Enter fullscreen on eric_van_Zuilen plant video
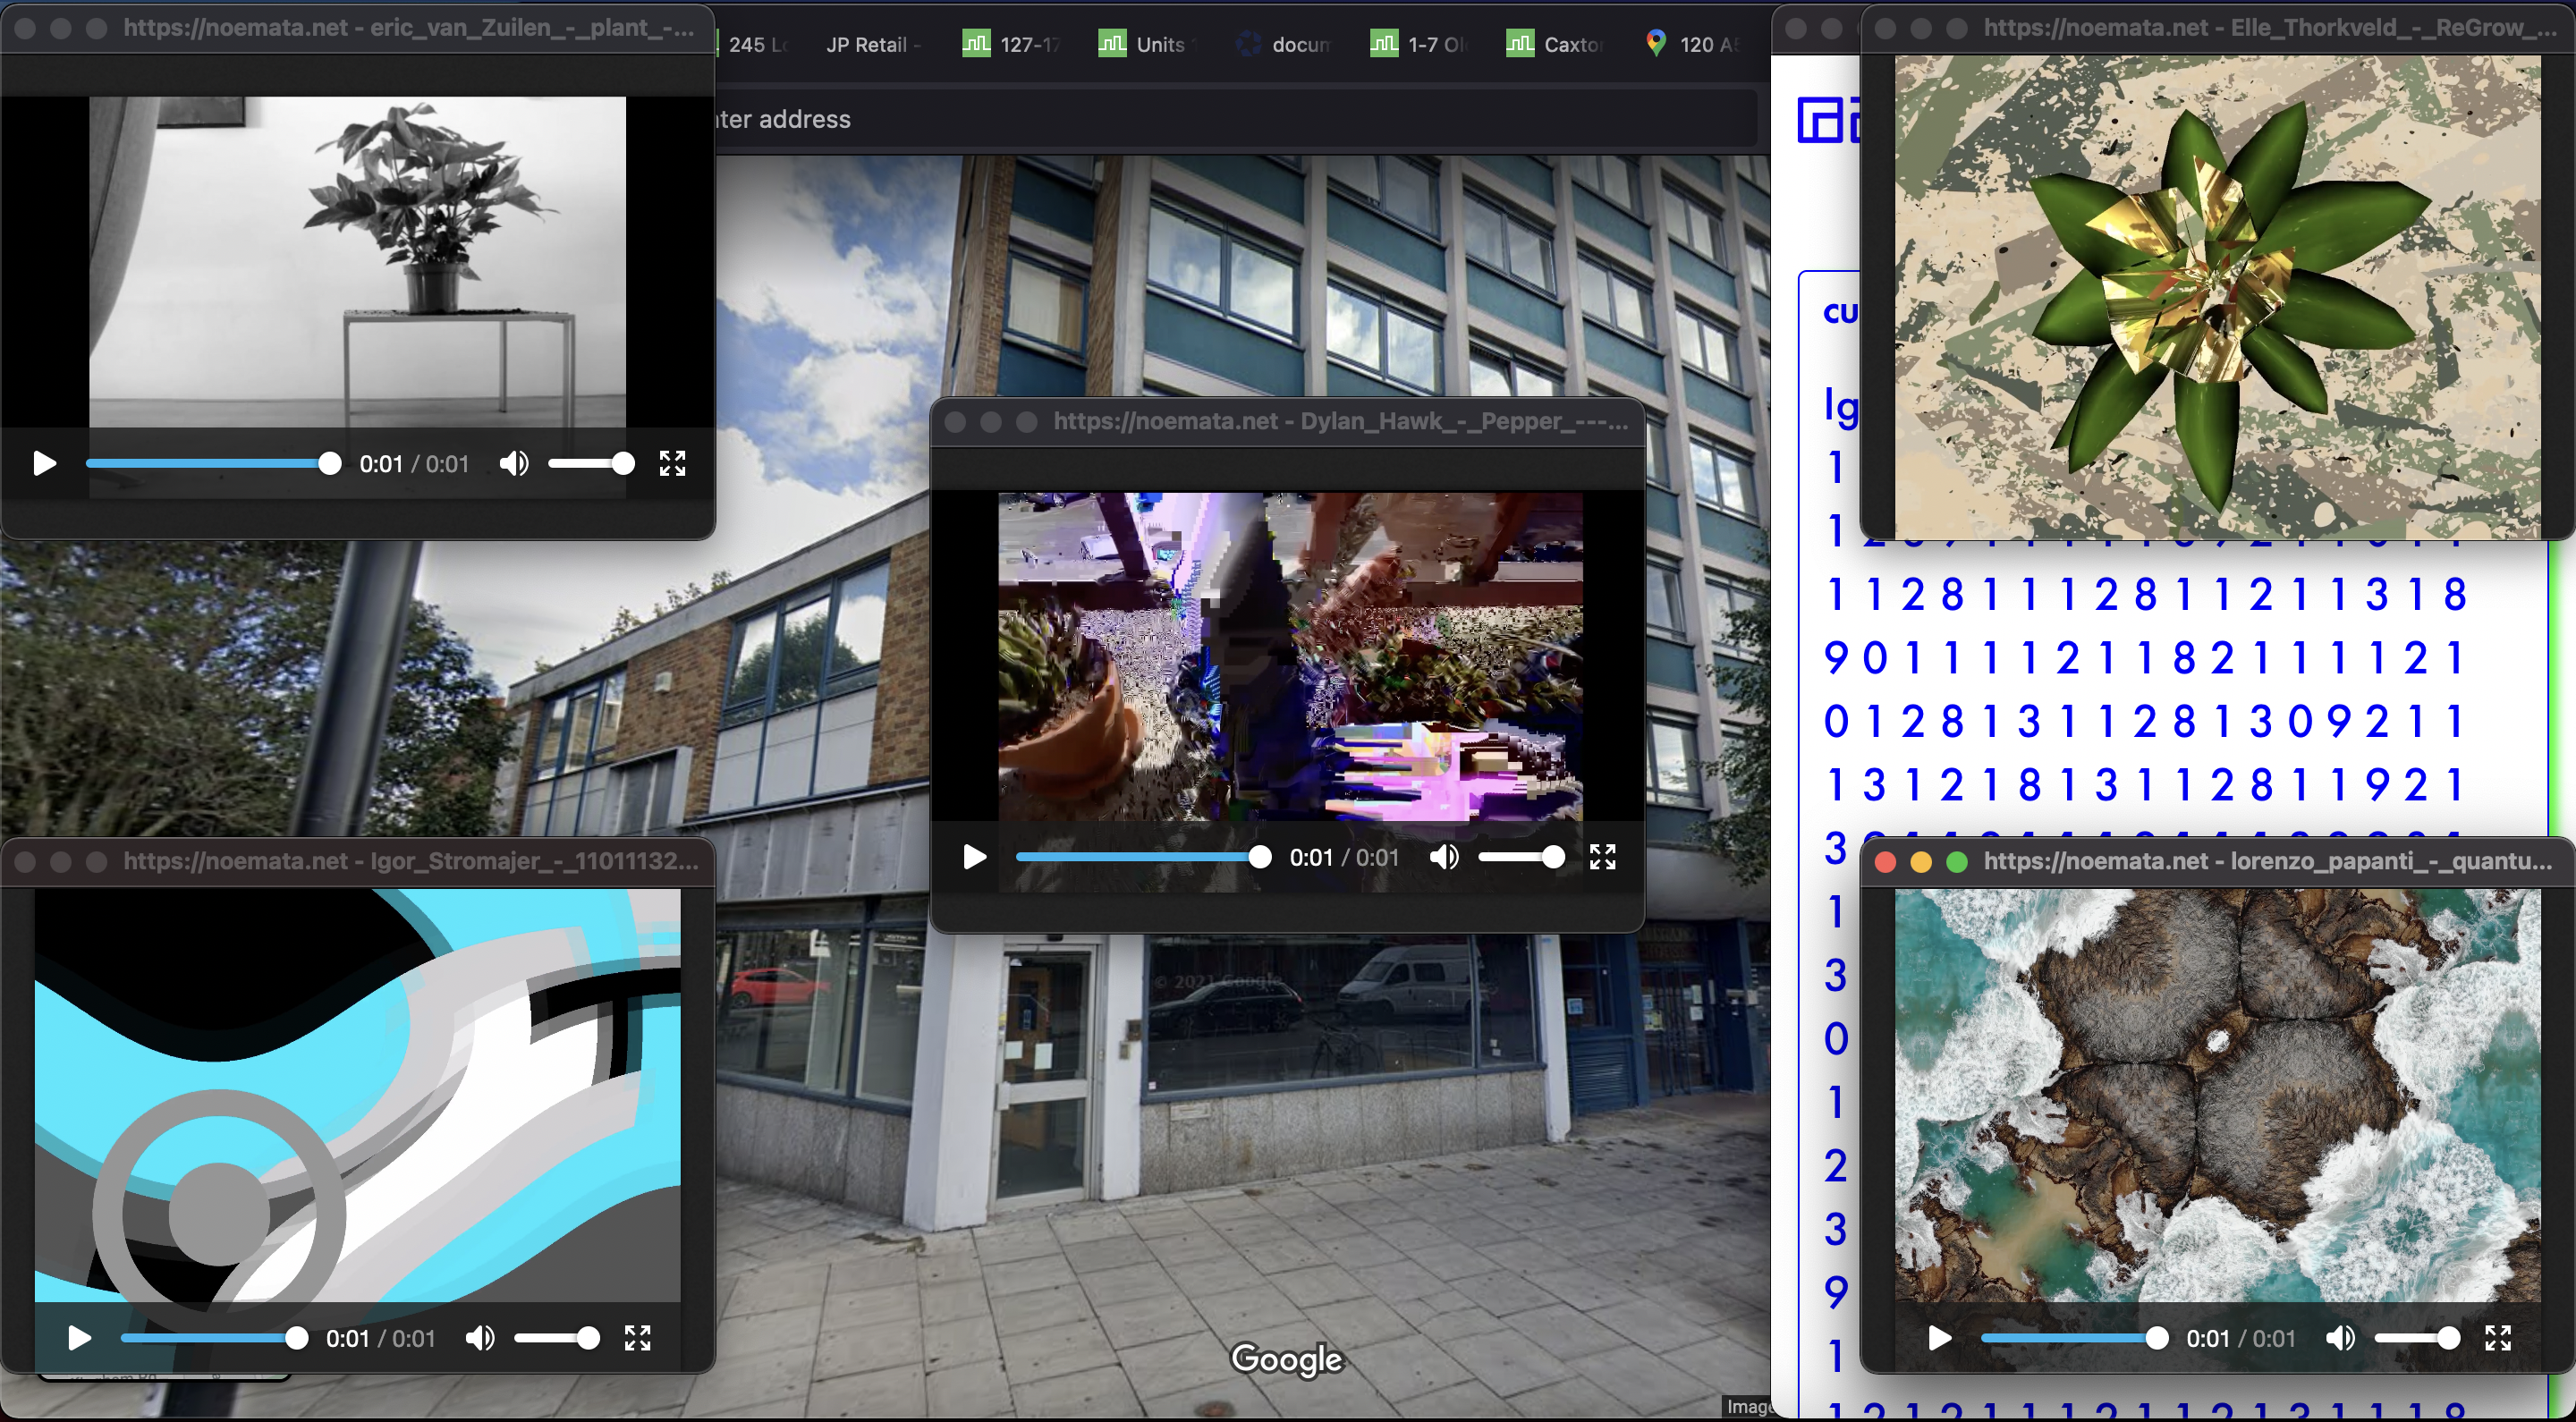This screenshot has width=2576, height=1422. 672,464
